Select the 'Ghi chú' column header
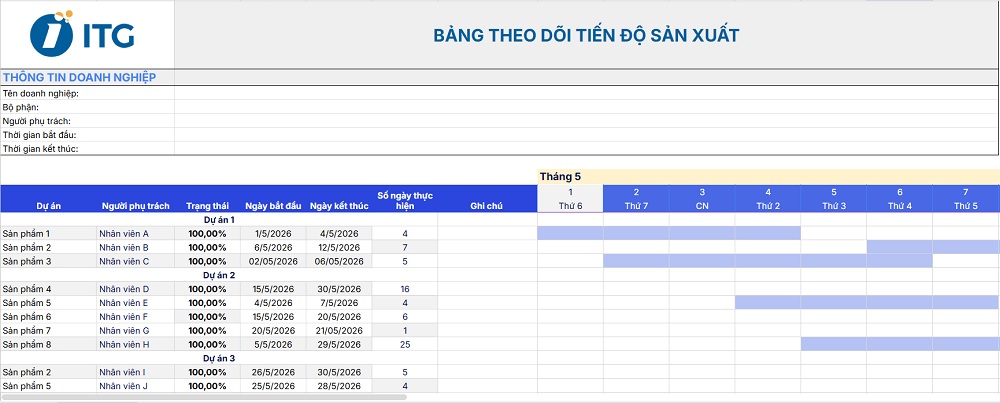The height and width of the screenshot is (403, 1000). pyautogui.click(x=487, y=199)
